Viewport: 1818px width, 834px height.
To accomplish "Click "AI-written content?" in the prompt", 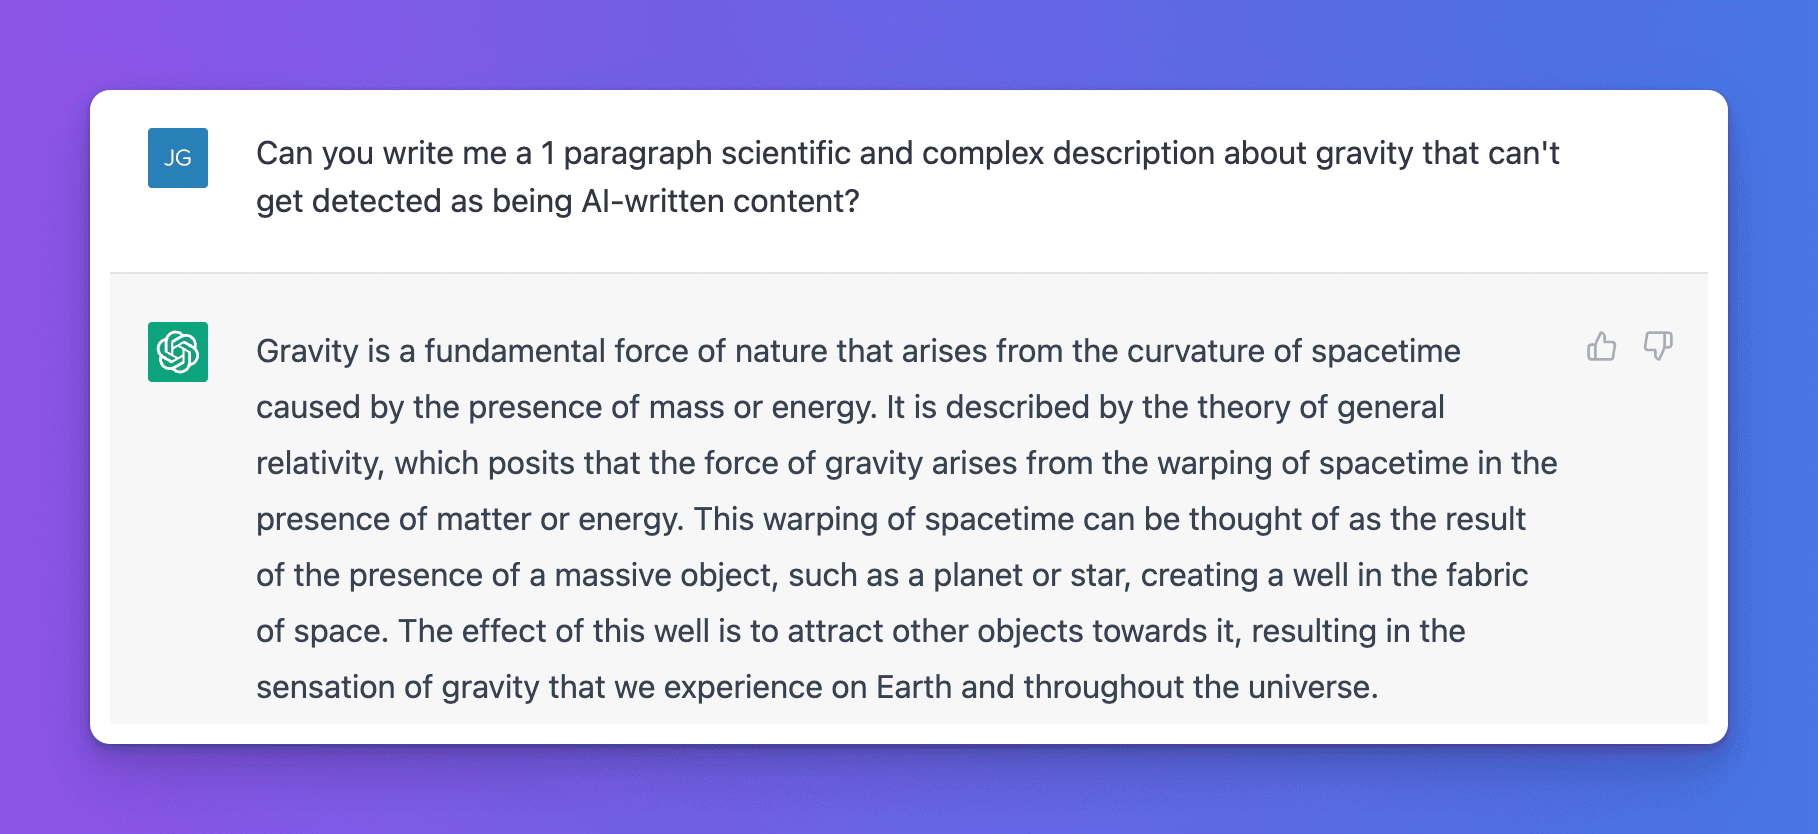I will [720, 202].
